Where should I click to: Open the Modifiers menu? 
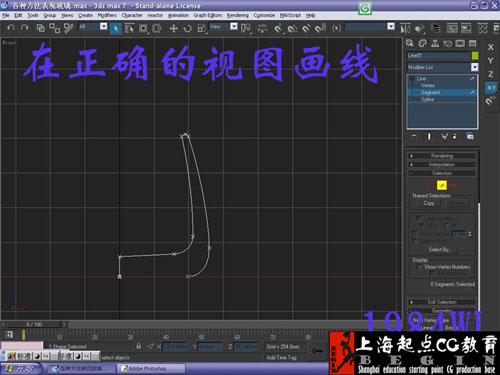coord(107,15)
